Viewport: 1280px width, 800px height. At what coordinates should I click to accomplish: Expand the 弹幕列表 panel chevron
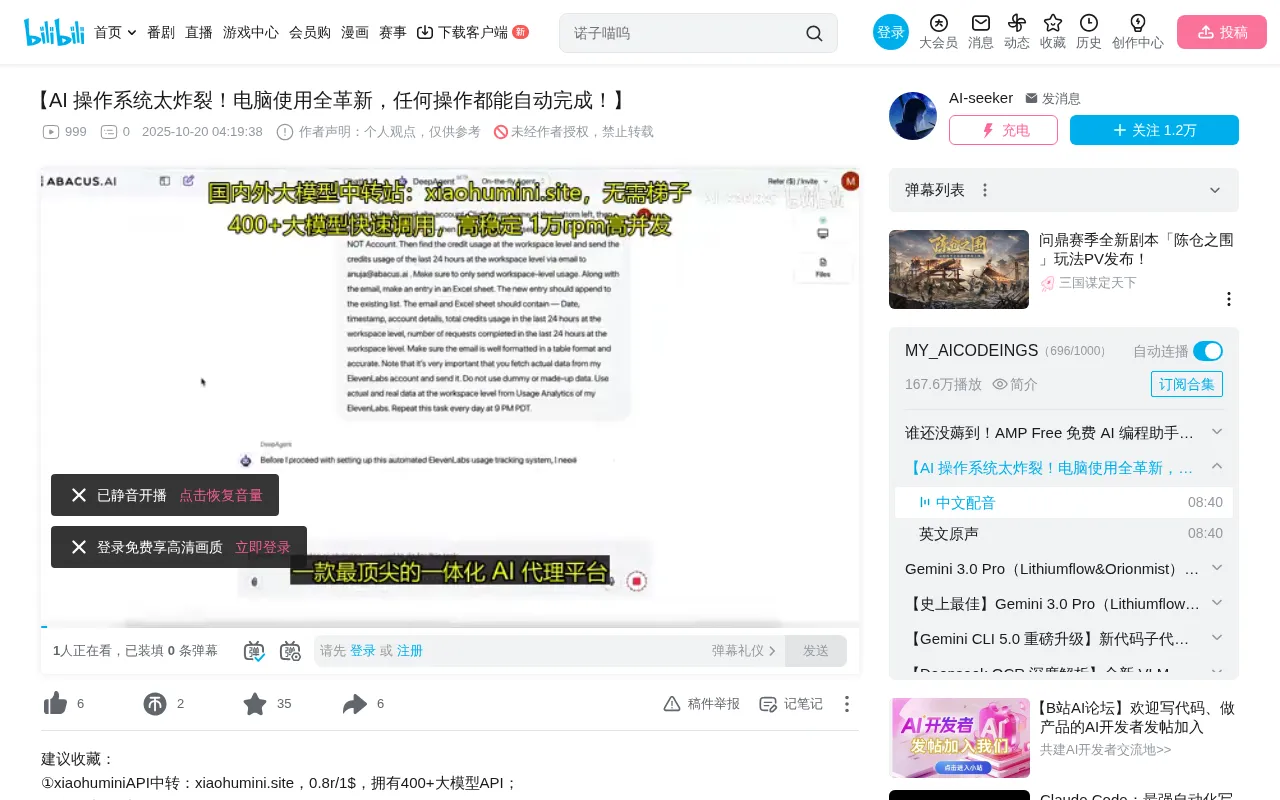[1215, 190]
